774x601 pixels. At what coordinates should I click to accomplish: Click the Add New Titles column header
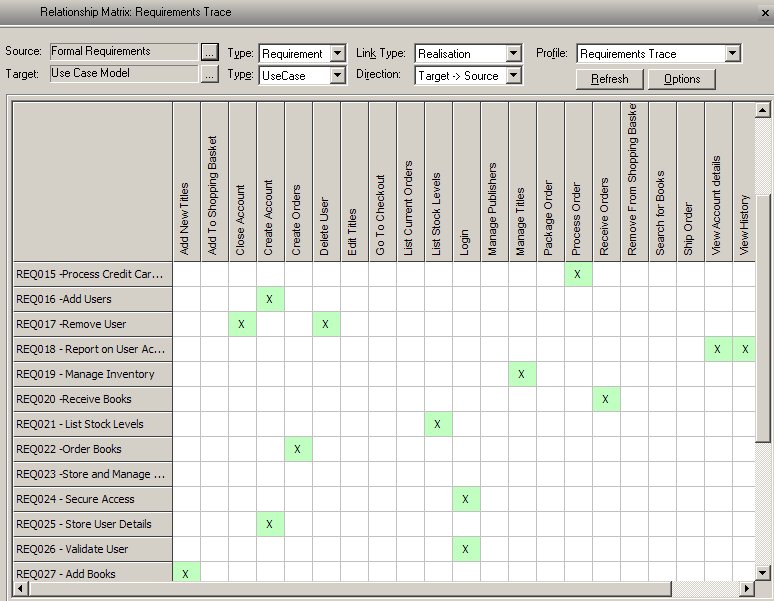(186, 182)
